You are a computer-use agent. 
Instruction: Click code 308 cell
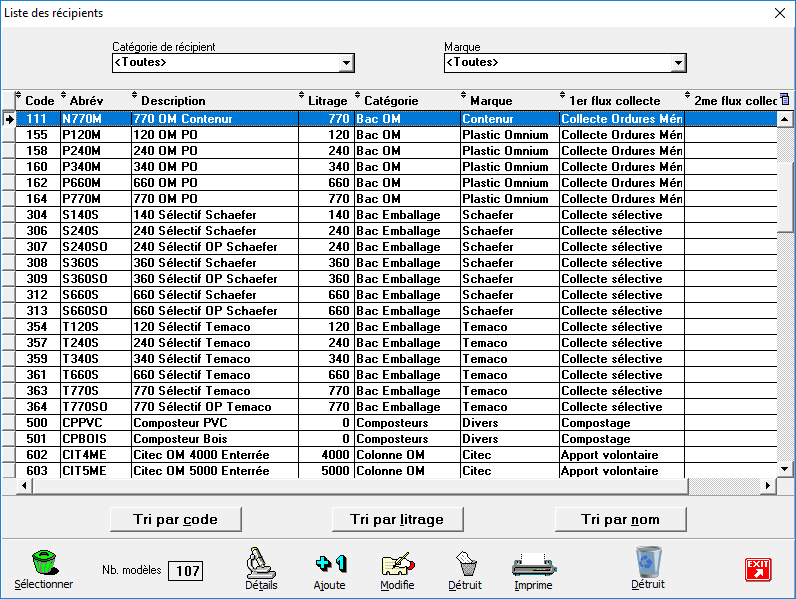(x=37, y=263)
